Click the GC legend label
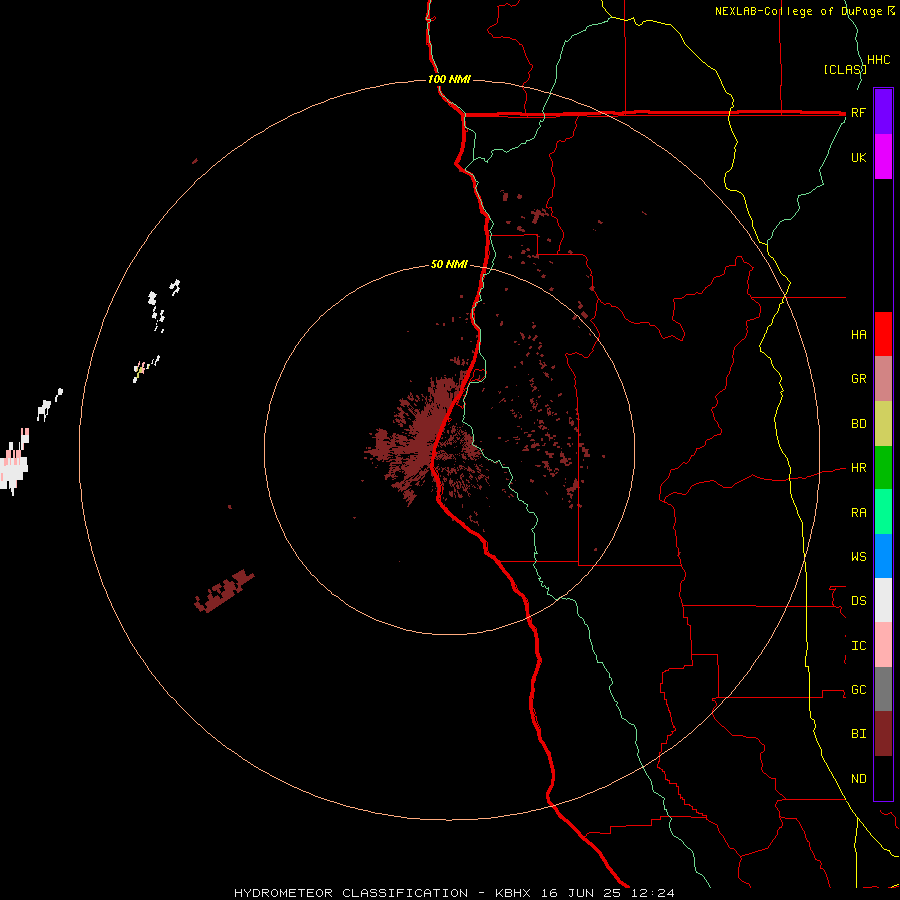This screenshot has width=900, height=900. coord(858,690)
